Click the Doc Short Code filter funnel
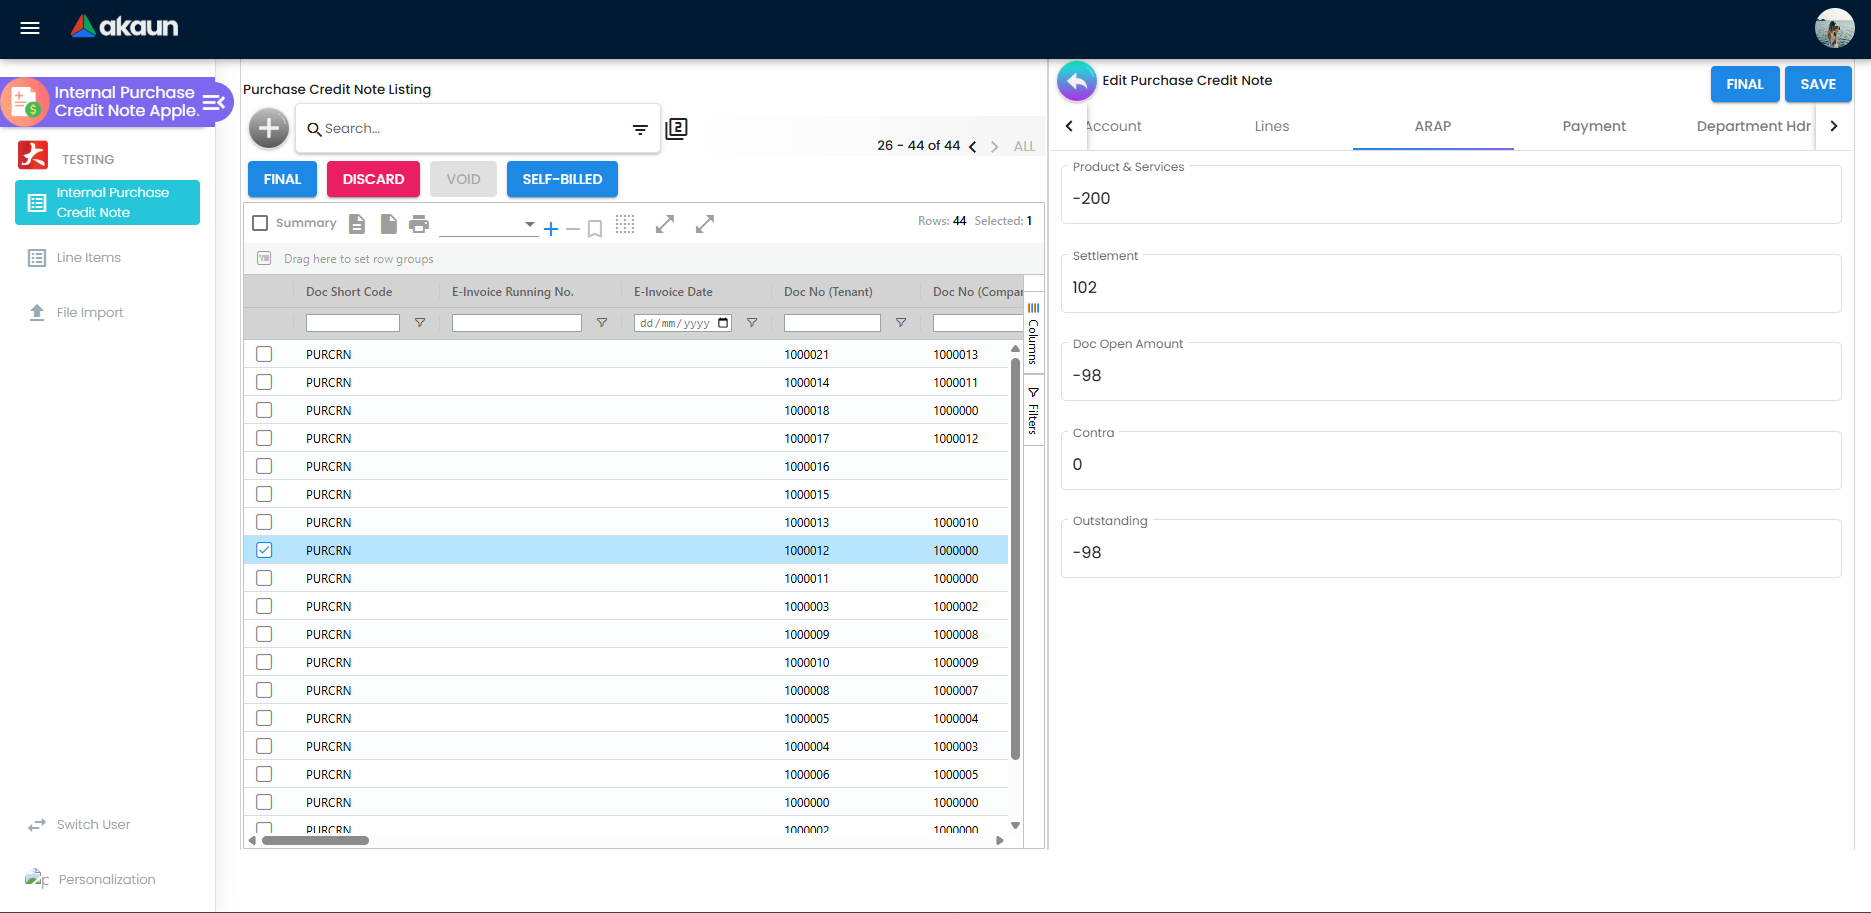This screenshot has width=1871, height=913. click(x=420, y=323)
